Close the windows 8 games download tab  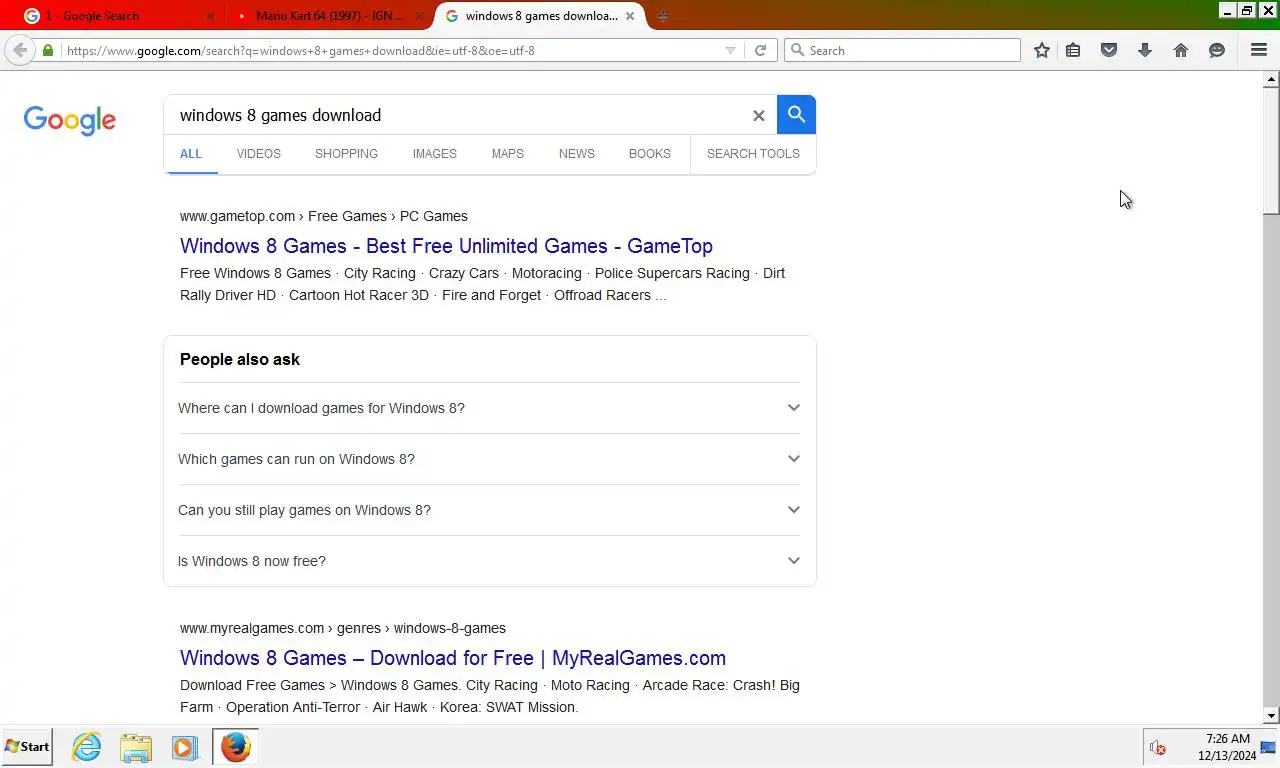[x=631, y=16]
